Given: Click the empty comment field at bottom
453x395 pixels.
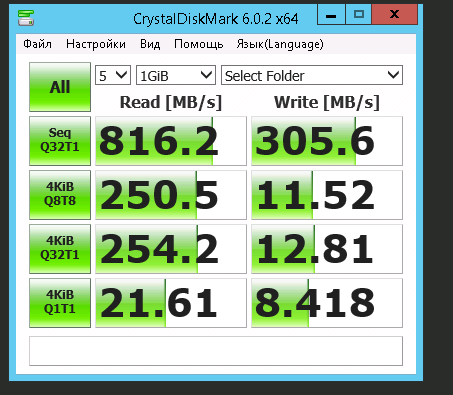Looking at the screenshot, I should [216, 351].
